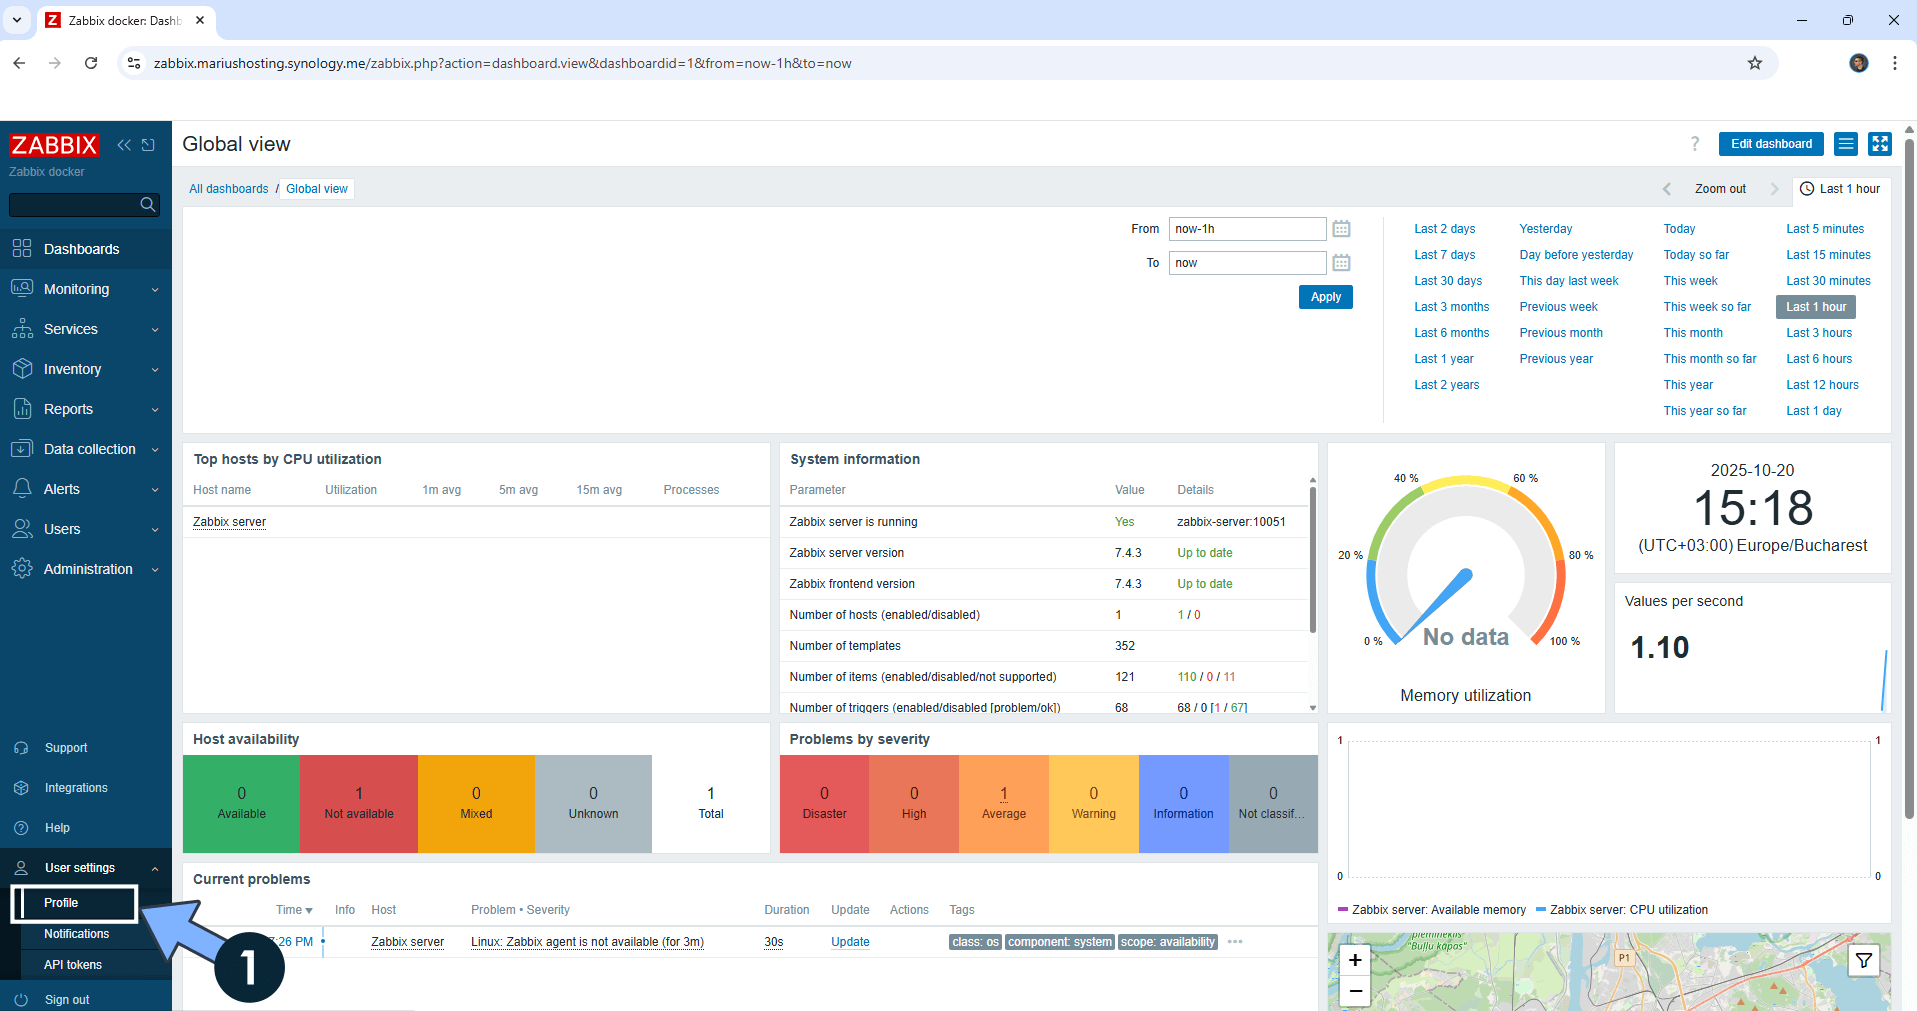Click the From time input field
This screenshot has width=1917, height=1011.
1247,229
